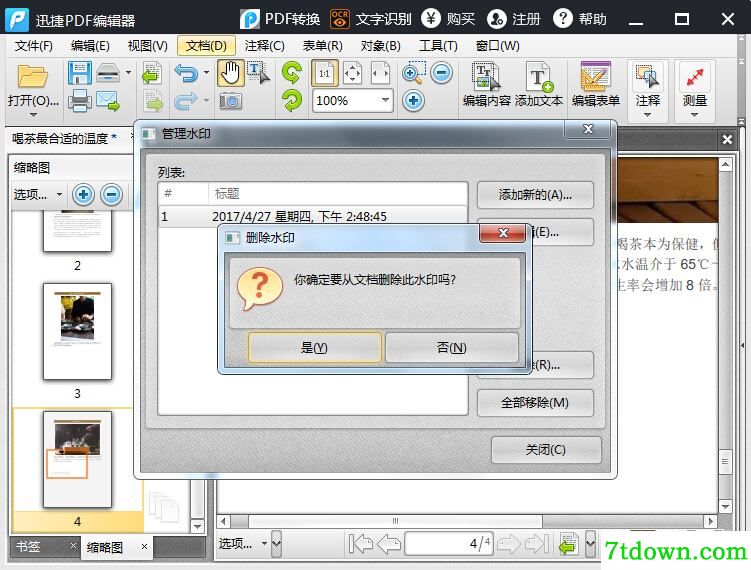Go to previous page arrow
The image size is (751, 570).
coord(389,544)
